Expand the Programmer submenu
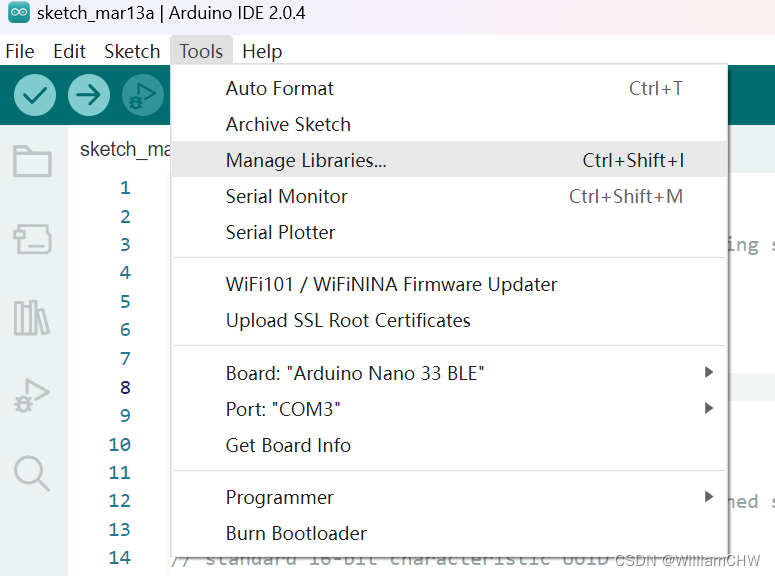This screenshot has height=576, width=775. click(x=449, y=497)
